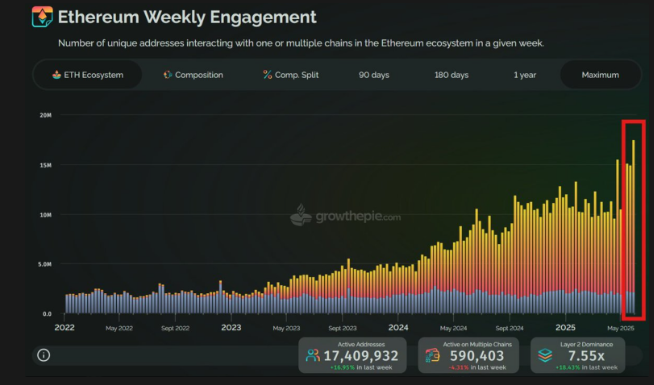The height and width of the screenshot is (385, 654).
Task: Click the info icon below the chart
Action: tap(43, 355)
